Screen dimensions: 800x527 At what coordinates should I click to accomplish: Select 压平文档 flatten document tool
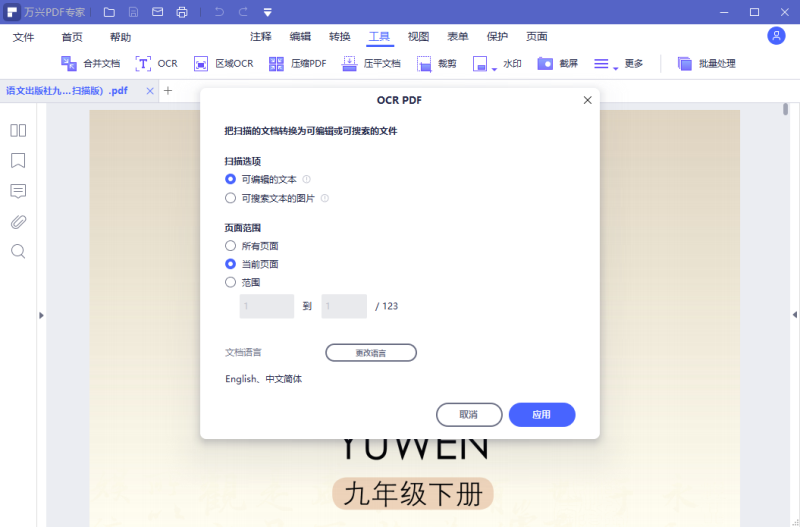point(371,63)
